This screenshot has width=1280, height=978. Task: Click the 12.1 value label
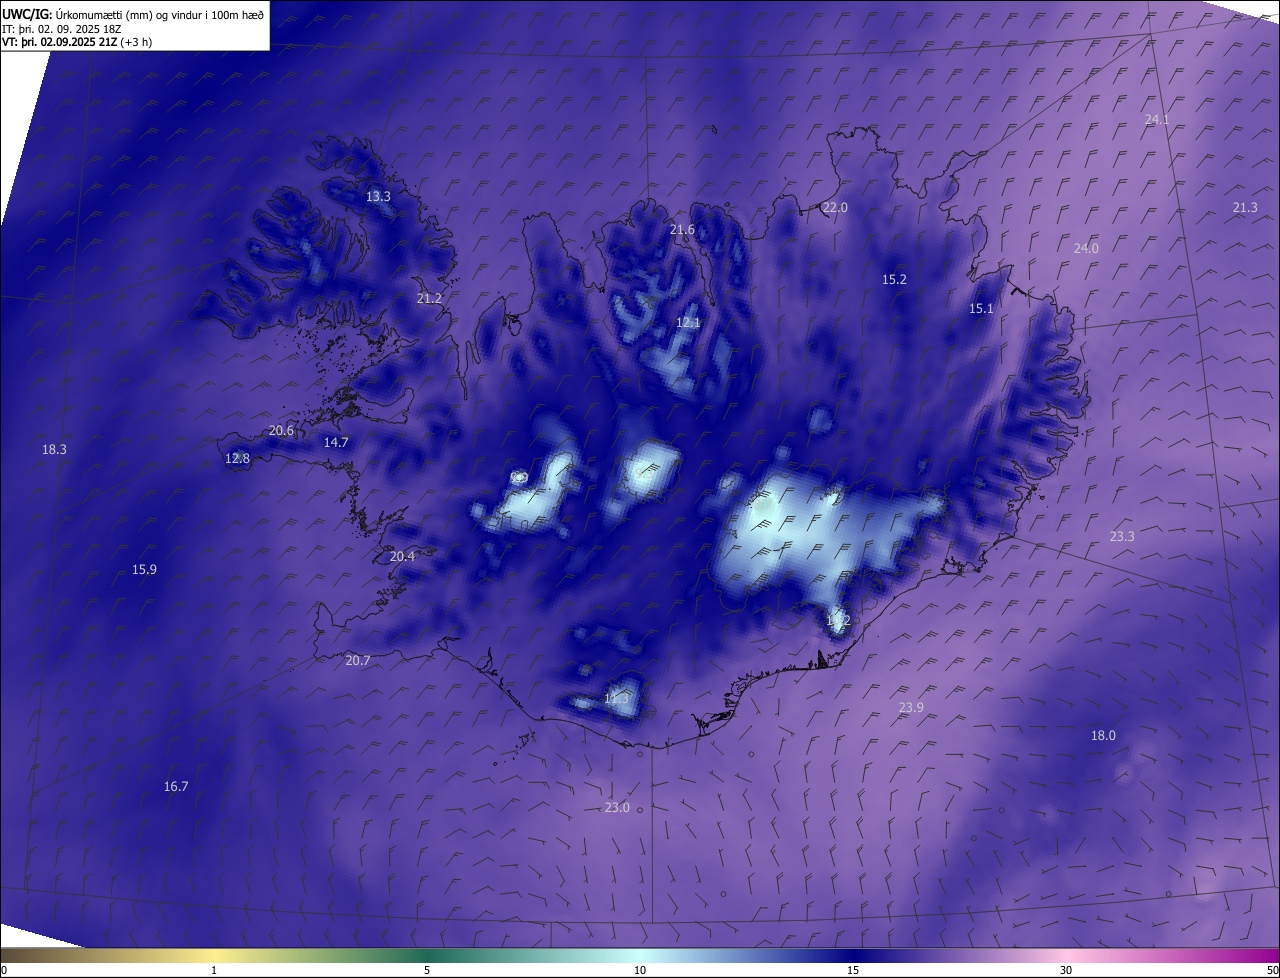click(688, 322)
